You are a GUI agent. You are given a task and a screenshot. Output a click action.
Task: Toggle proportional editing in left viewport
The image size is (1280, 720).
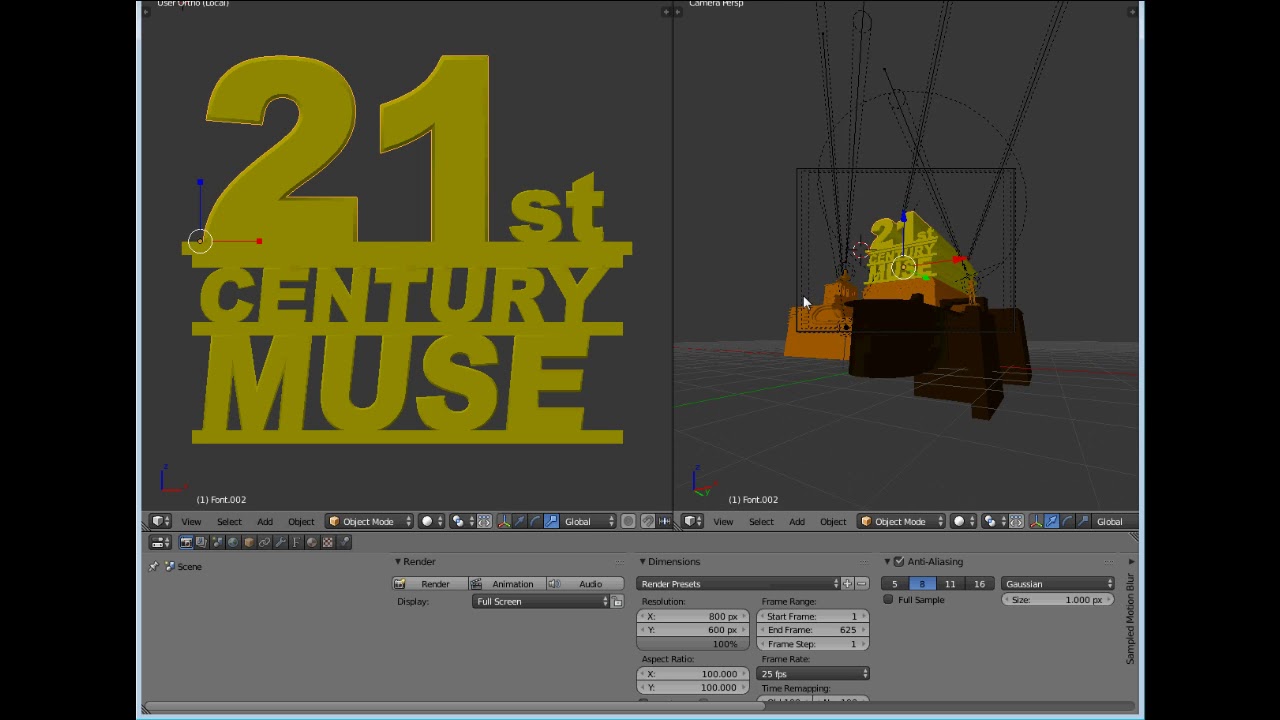click(628, 521)
